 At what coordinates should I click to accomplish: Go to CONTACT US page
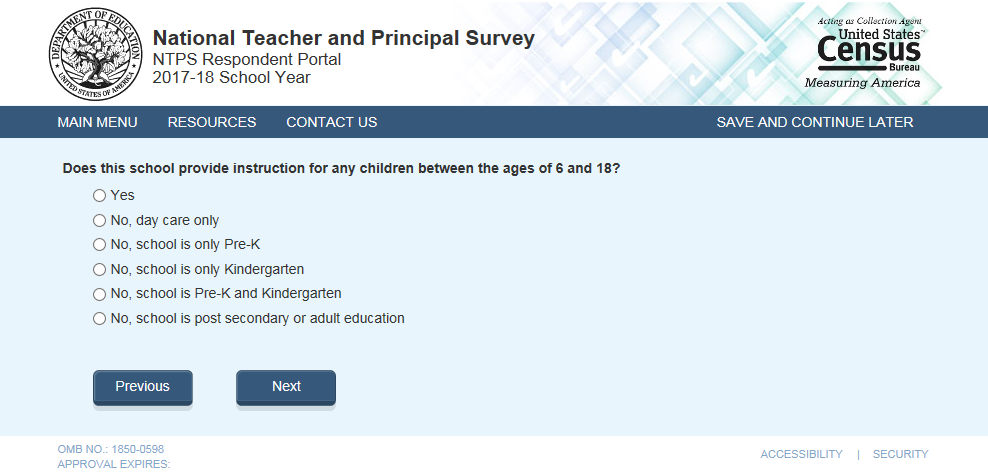(x=331, y=122)
